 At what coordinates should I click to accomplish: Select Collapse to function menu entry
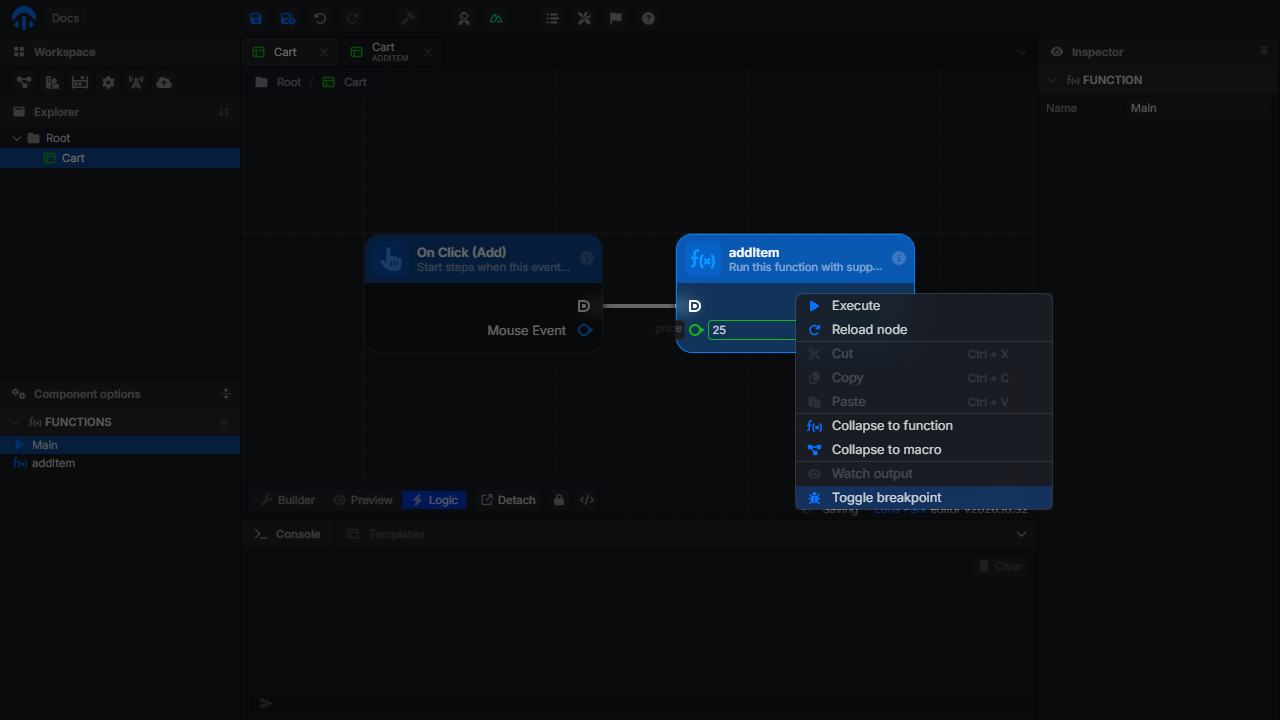pos(924,426)
